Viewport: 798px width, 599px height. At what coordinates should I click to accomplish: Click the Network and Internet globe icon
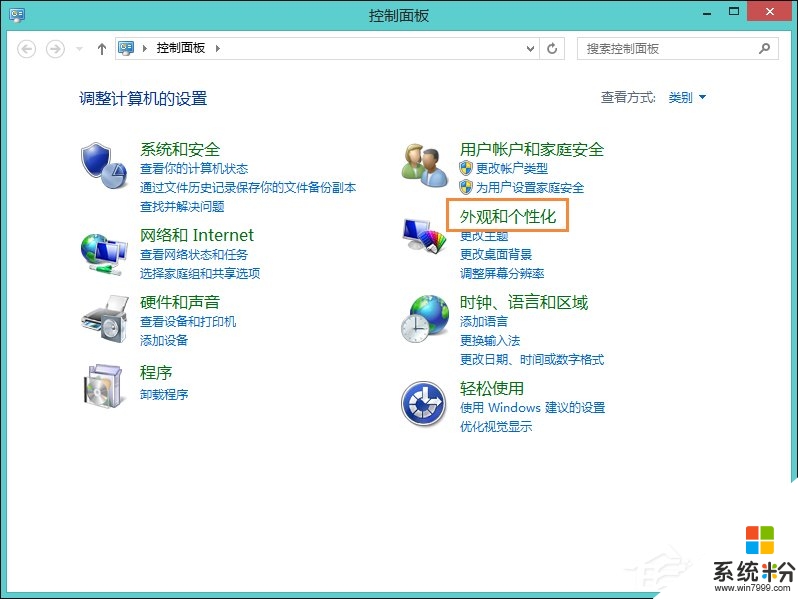pyautogui.click(x=104, y=254)
